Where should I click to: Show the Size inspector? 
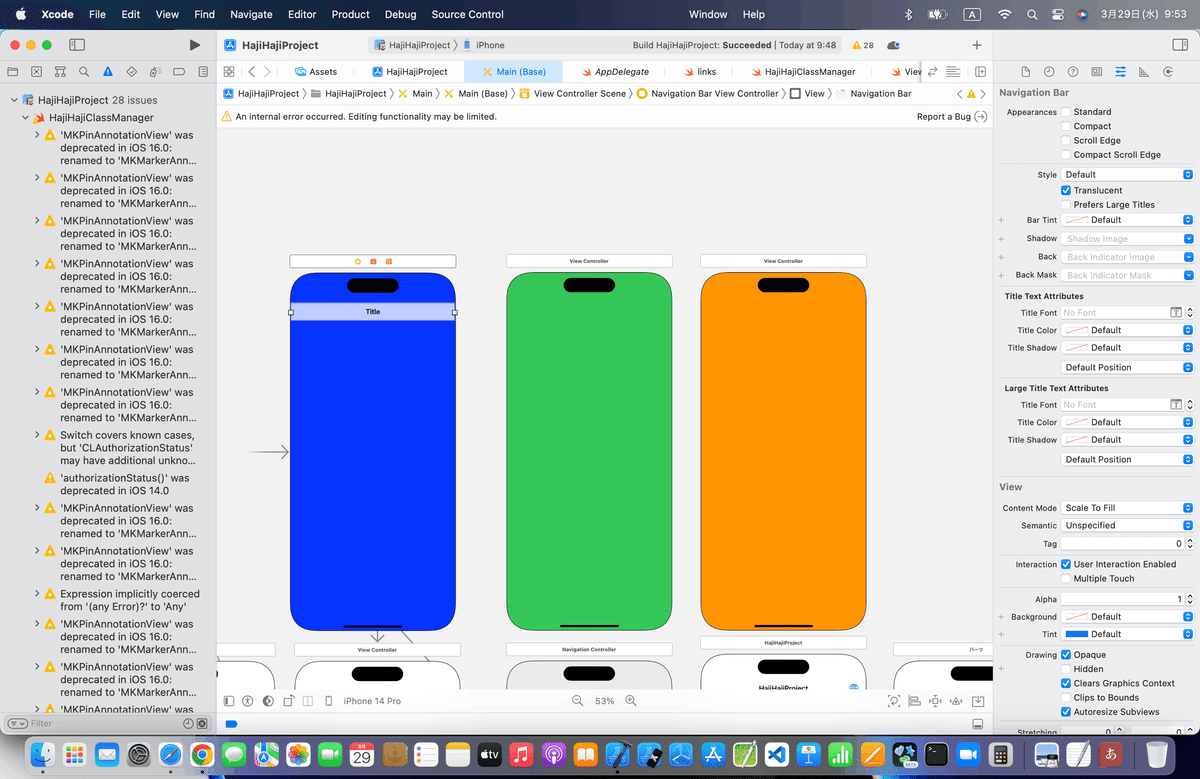tap(1143, 72)
